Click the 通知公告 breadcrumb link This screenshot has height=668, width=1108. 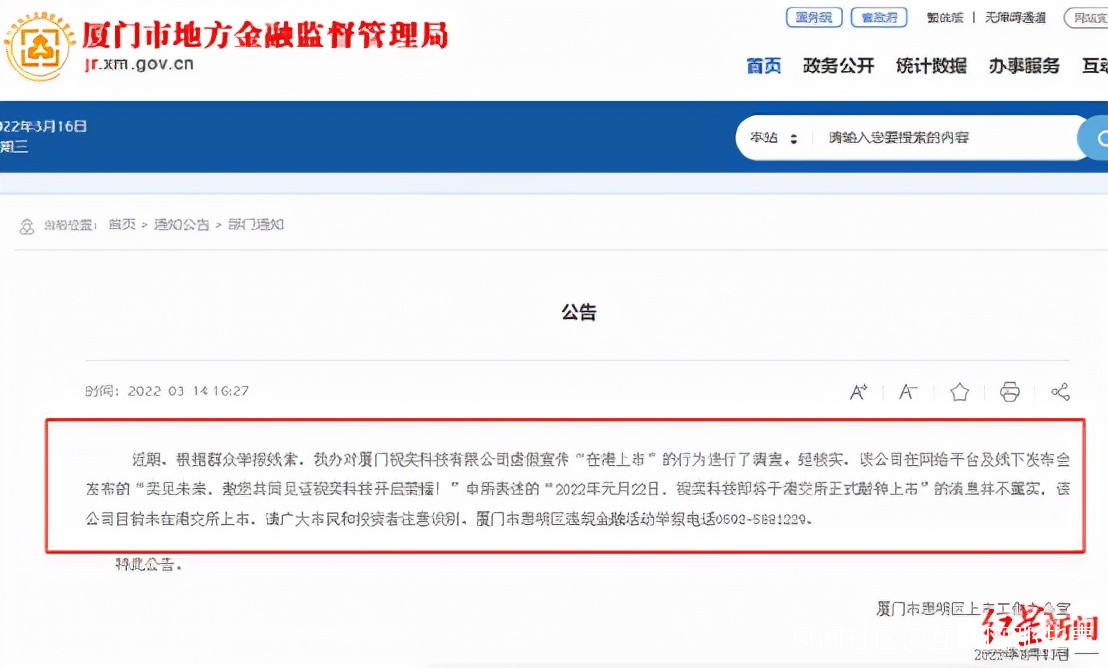point(182,225)
